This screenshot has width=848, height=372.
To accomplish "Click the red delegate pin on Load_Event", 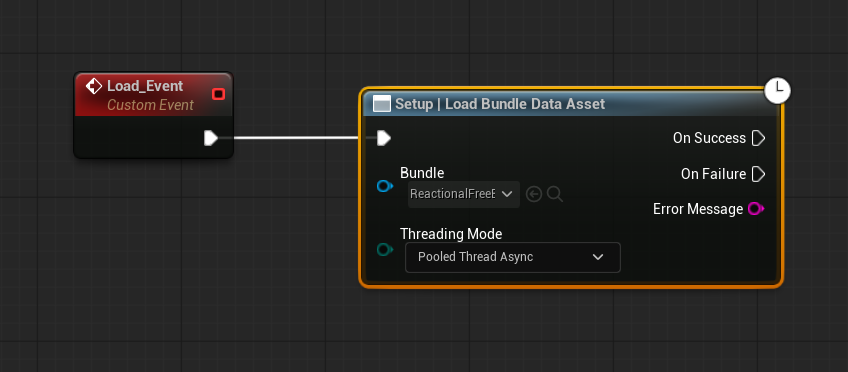I will point(218,95).
